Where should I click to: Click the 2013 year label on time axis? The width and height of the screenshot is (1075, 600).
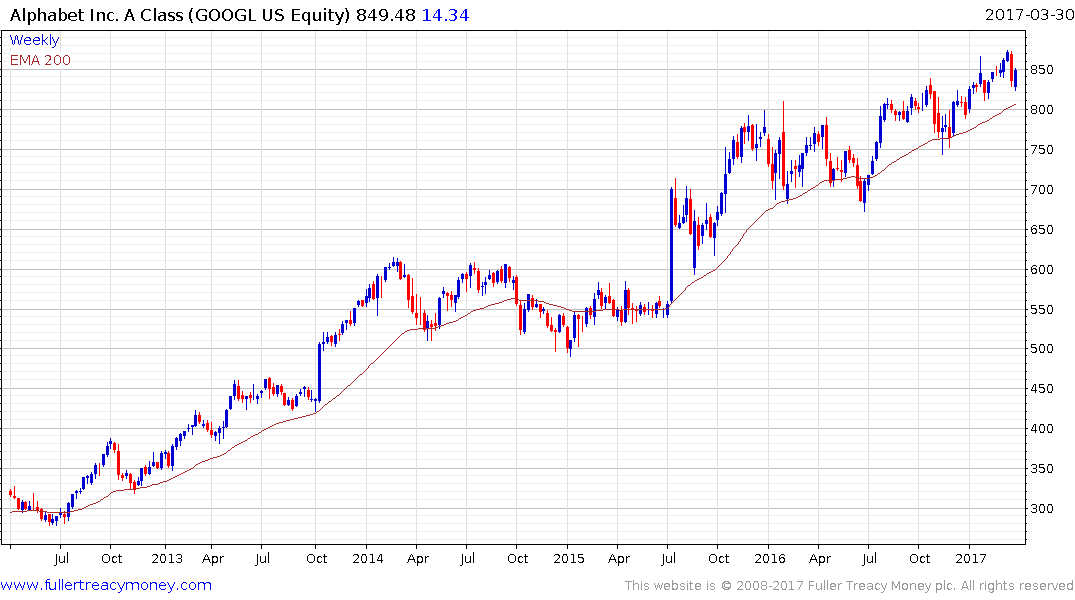tap(167, 559)
